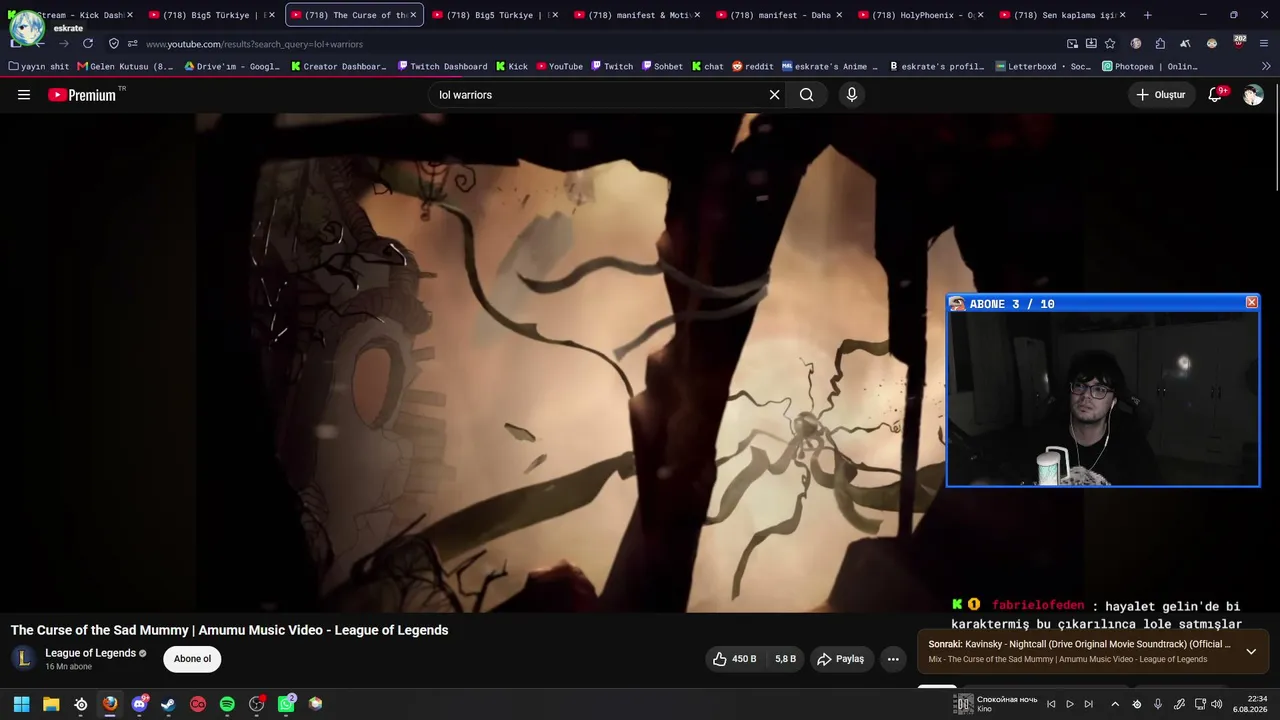Image resolution: width=1280 pixels, height=720 pixels.
Task: Close the 'HolyPhoenix' browser tab
Action: coord(981,15)
